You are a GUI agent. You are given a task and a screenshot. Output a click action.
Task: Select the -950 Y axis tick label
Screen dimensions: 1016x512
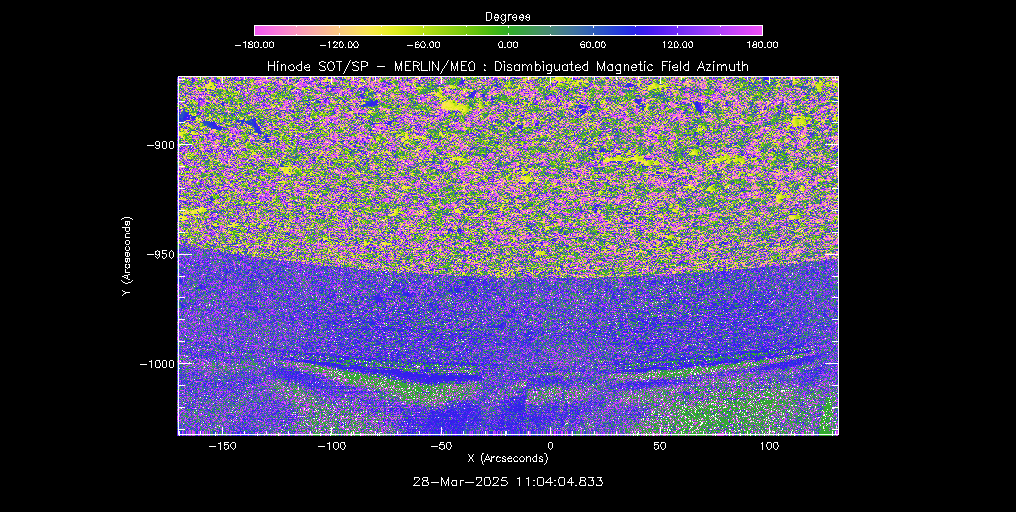click(158, 254)
